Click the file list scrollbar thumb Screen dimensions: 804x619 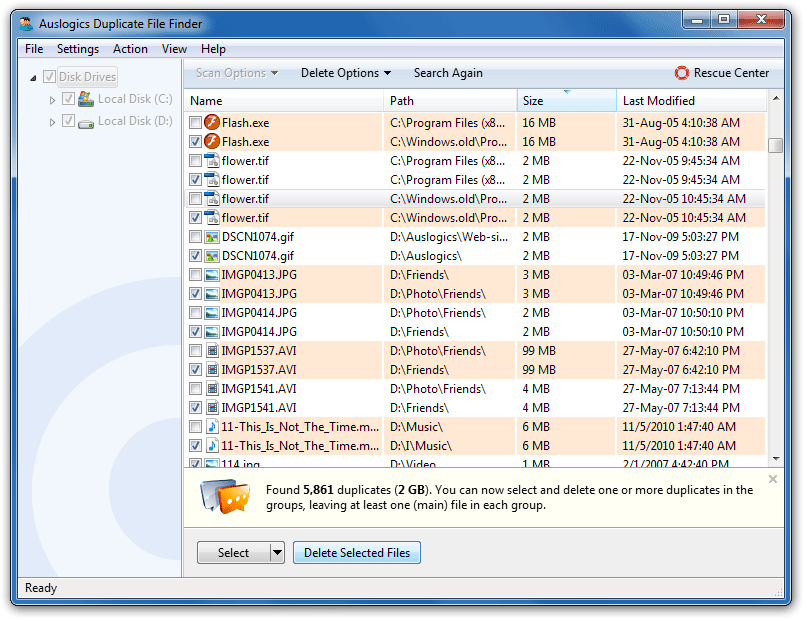click(776, 145)
